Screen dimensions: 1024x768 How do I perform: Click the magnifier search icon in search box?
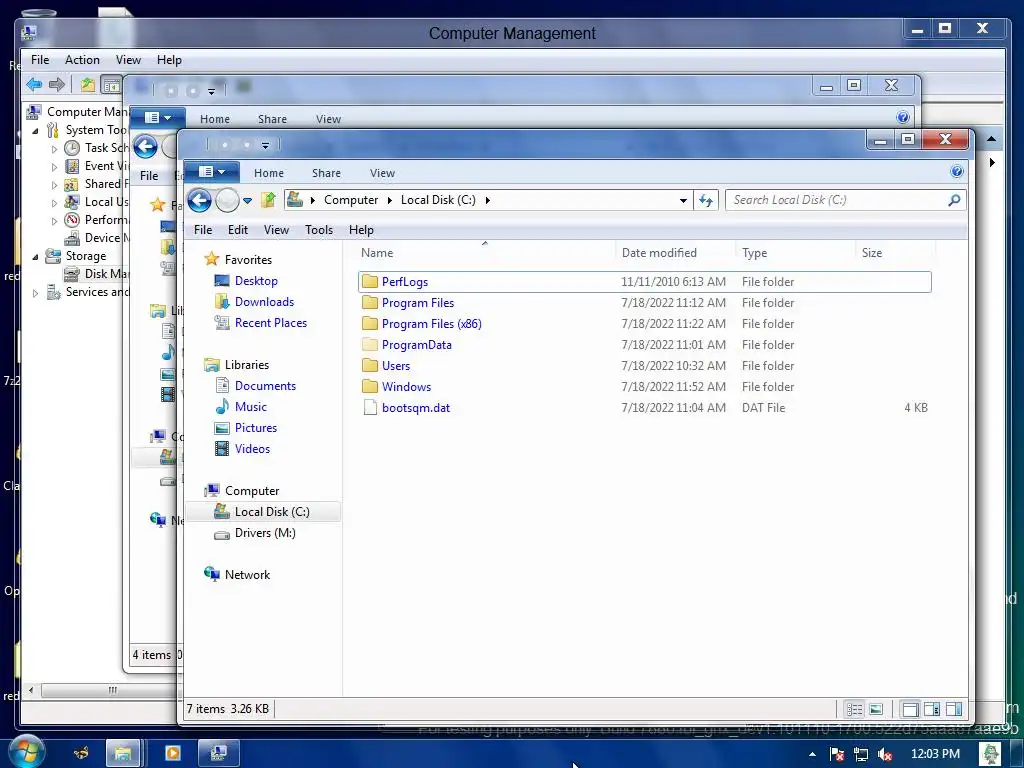click(954, 200)
